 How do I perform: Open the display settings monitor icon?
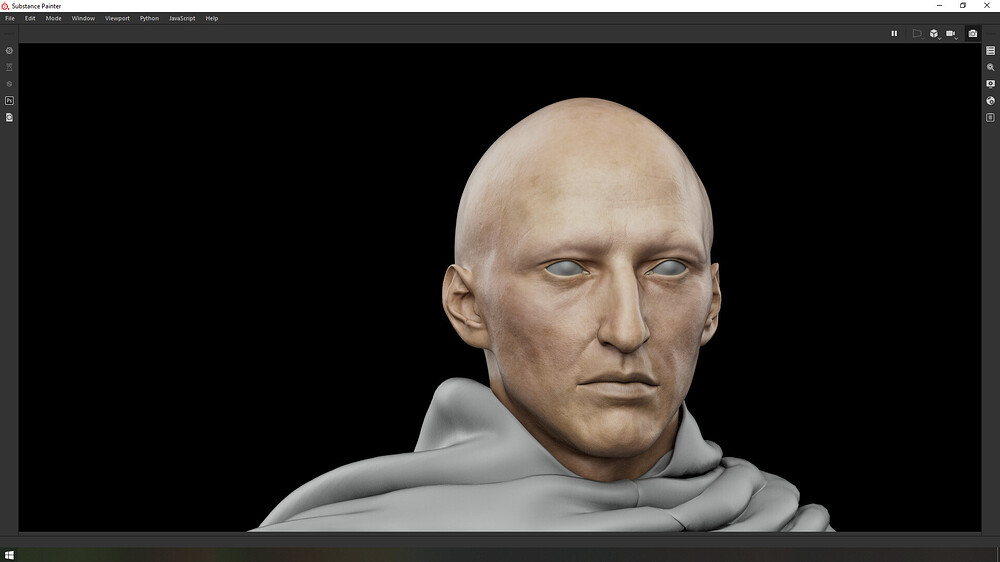[990, 84]
